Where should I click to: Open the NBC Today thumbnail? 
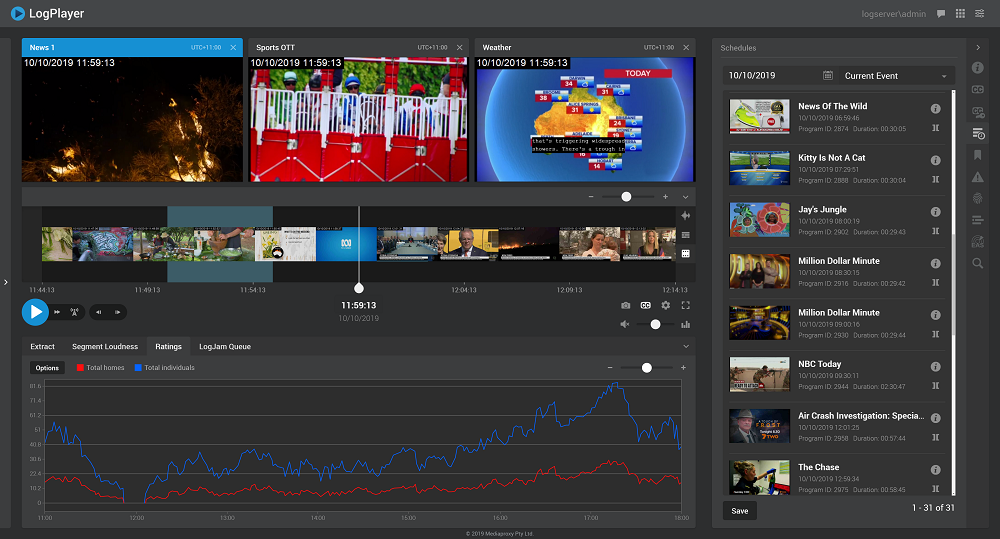[760, 374]
